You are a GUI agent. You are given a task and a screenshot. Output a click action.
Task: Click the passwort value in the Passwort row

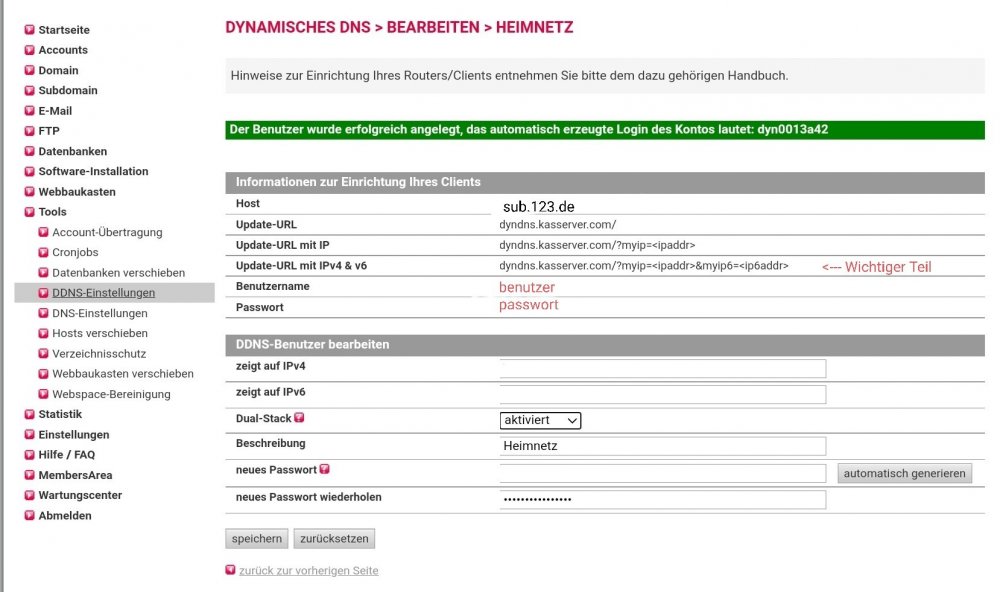coord(528,305)
